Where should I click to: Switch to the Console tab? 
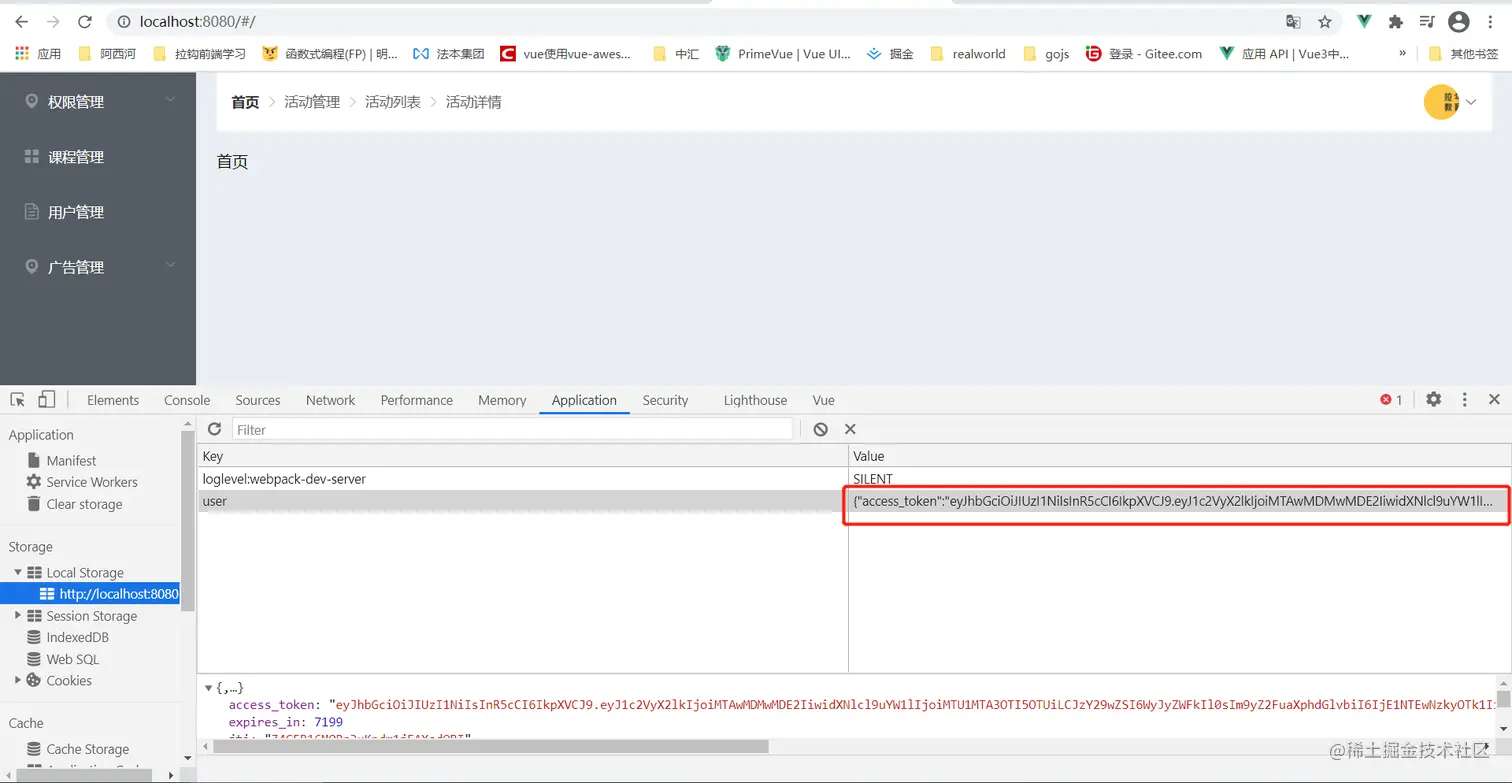[x=187, y=400]
